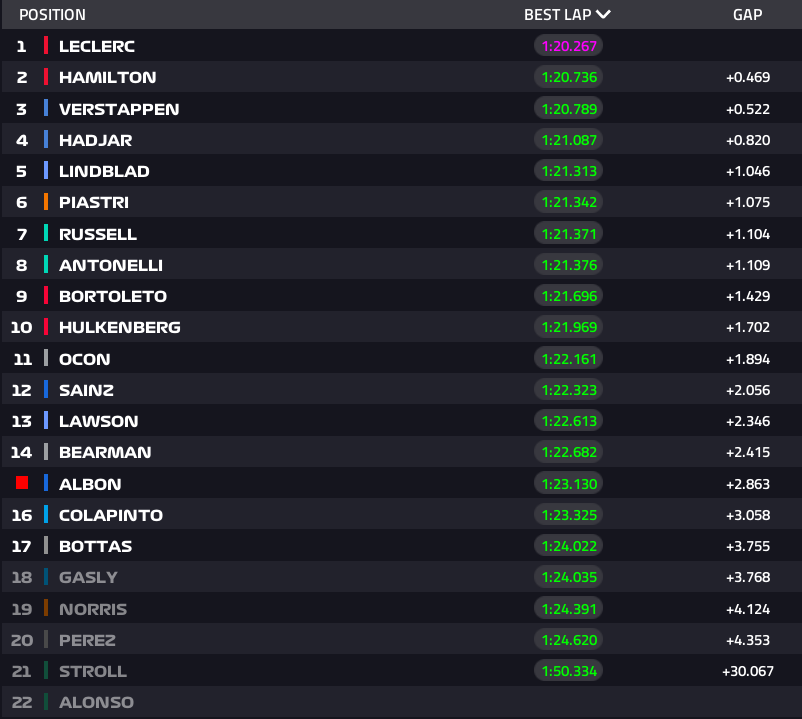Click Albon's red pit-stop status indicator
Screen dimensions: 802x719
[x=21, y=483]
